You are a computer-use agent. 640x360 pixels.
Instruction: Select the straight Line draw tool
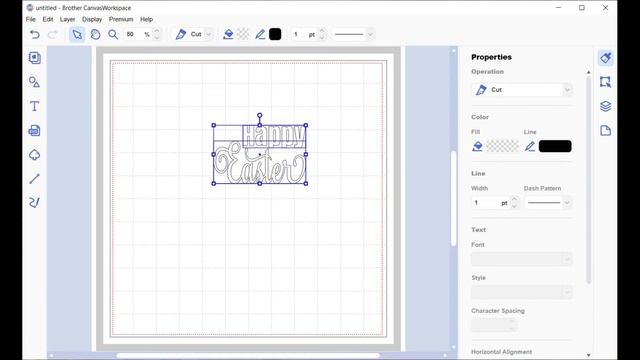[x=35, y=178]
